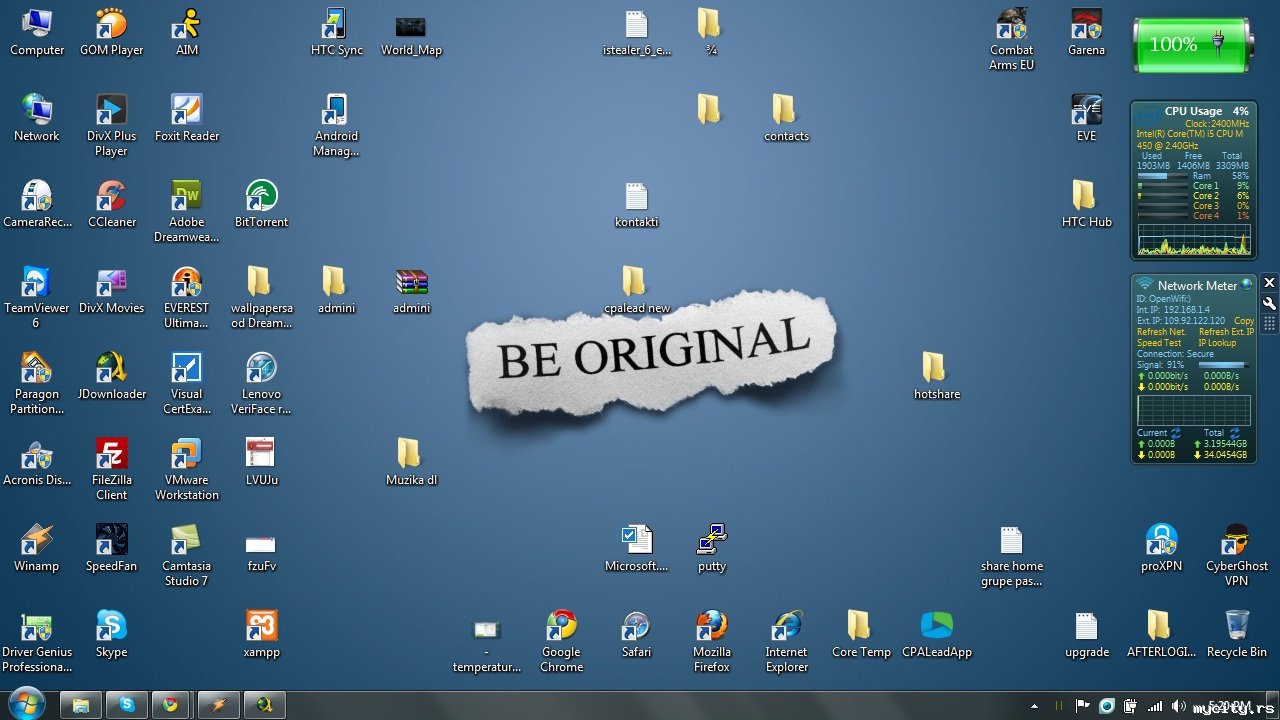Open the xampp desktop icon
The height and width of the screenshot is (720, 1280).
tap(261, 628)
